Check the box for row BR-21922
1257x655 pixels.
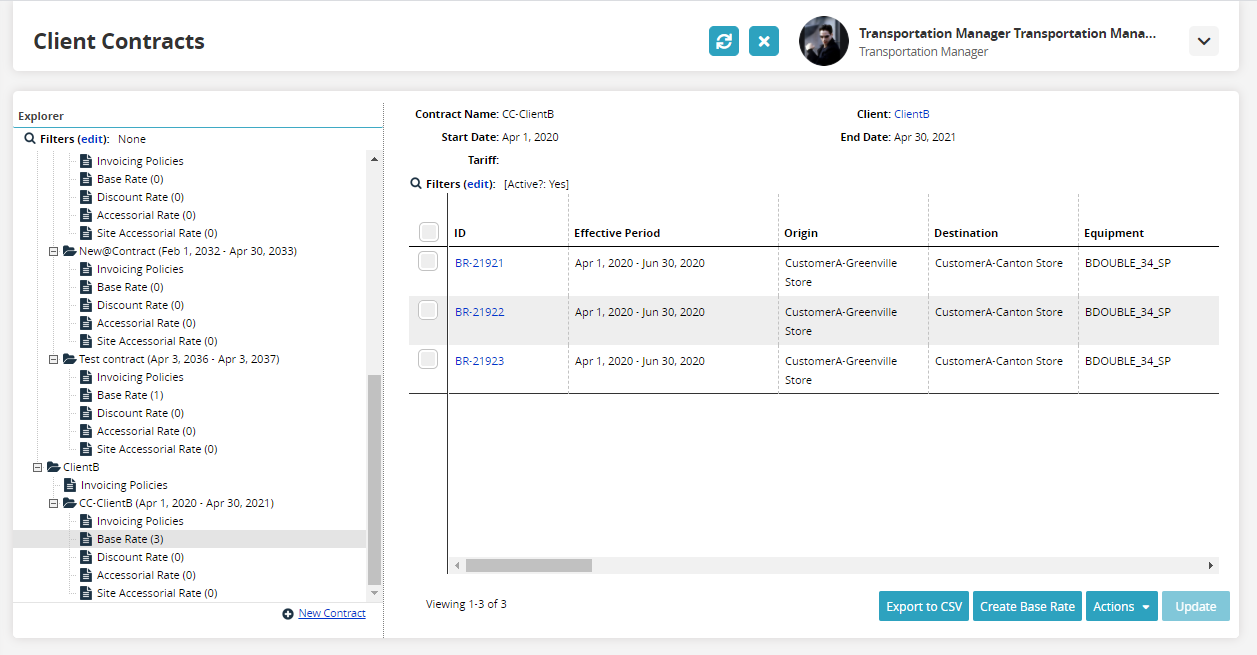click(428, 311)
